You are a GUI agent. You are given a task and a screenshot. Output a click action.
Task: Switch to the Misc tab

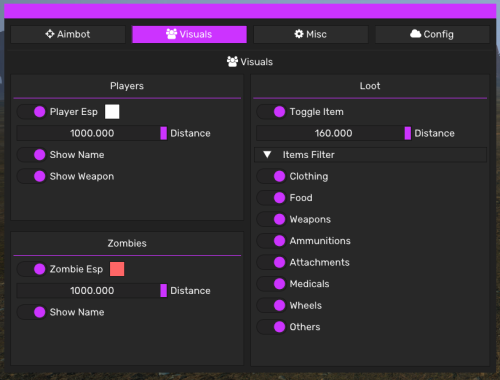[x=311, y=34]
